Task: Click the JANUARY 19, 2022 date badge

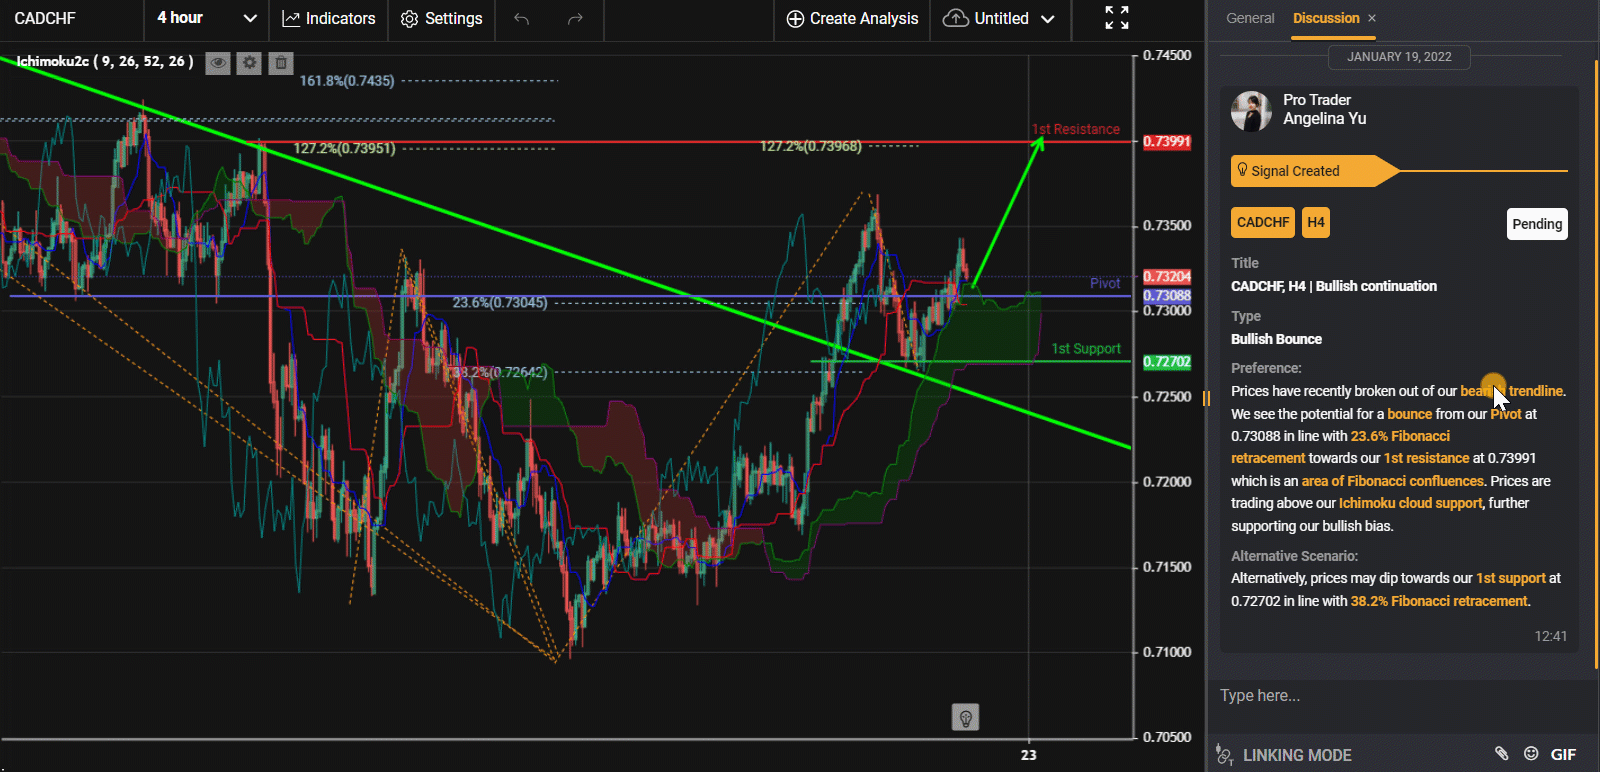Action: pos(1399,57)
